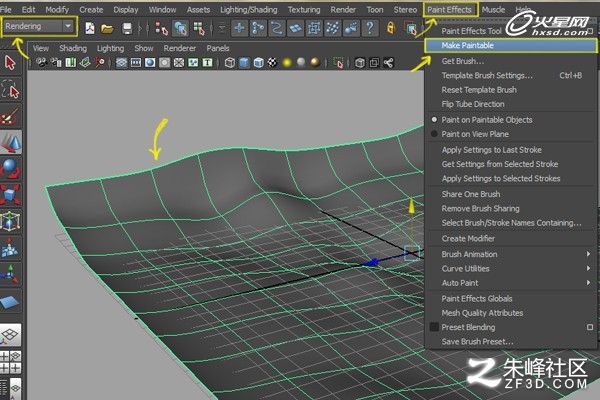Select by hierarchy mode icon
This screenshot has width=600, height=400.
[x=161, y=28]
